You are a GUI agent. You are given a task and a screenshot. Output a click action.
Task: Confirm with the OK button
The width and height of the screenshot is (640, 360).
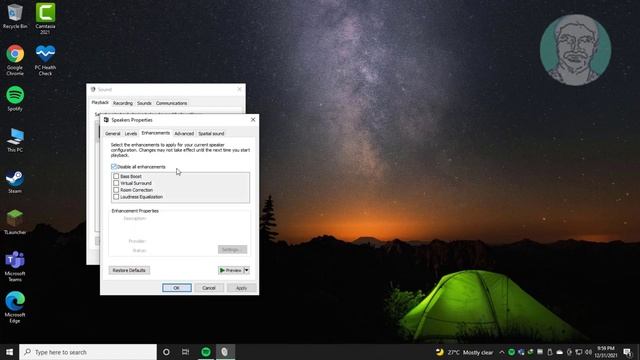tap(177, 288)
